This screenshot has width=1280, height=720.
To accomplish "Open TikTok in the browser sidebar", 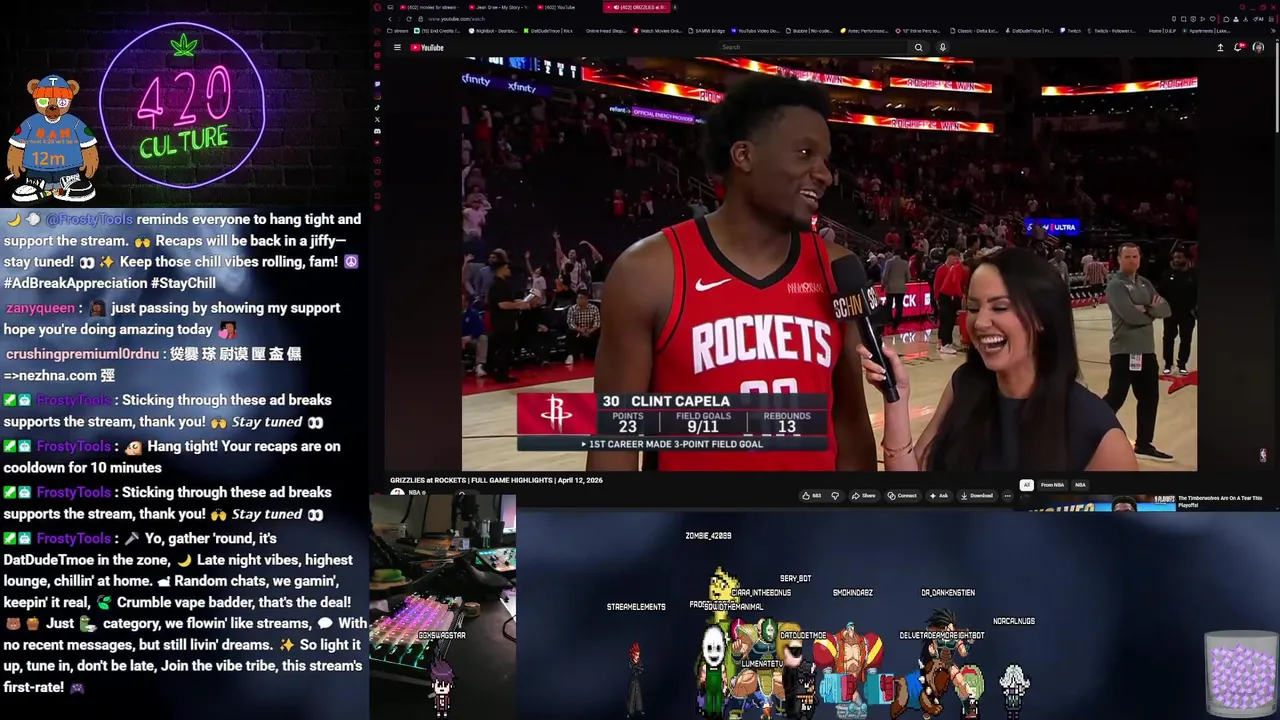I will click(377, 107).
